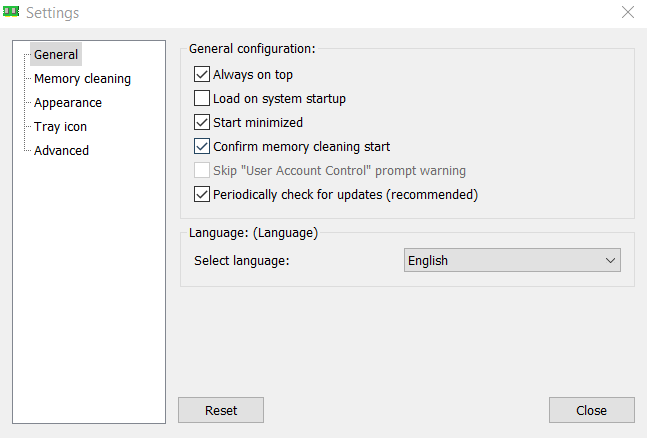
Task: Open the General settings section
Action: [x=55, y=54]
